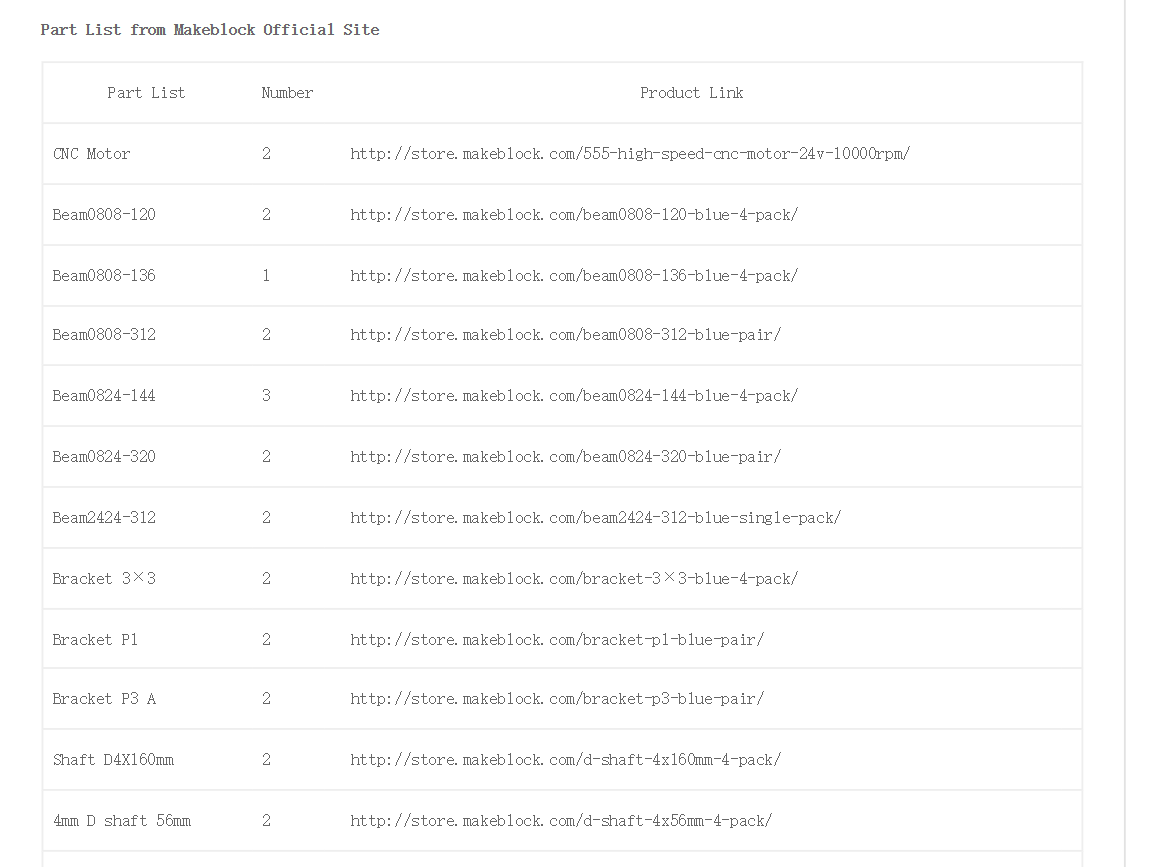The width and height of the screenshot is (1149, 867).
Task: Select the "Shaft D4X160mm" part name cell
Action: pyautogui.click(x=113, y=760)
